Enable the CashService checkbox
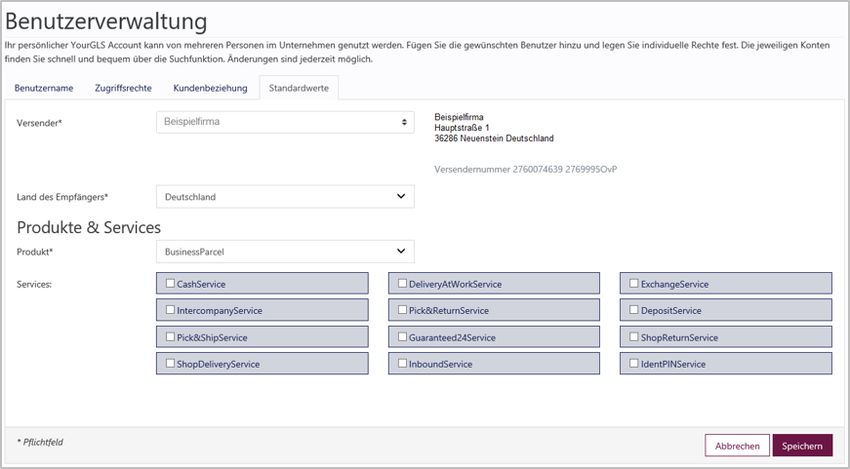Viewport: 850px width, 469px height. click(x=170, y=284)
